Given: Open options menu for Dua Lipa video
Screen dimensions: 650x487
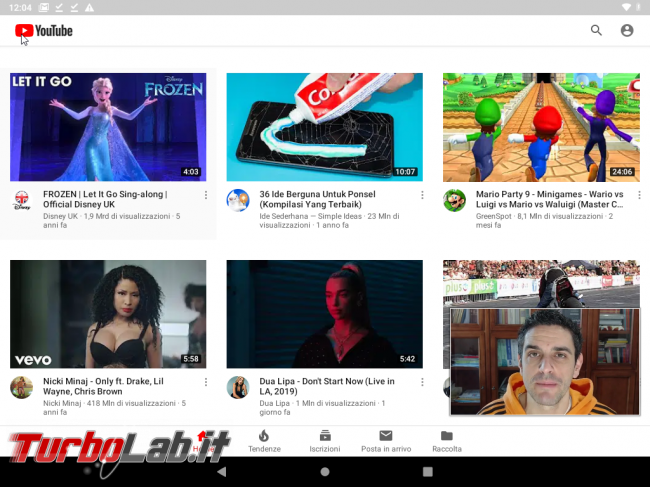Looking at the screenshot, I should coord(422,382).
